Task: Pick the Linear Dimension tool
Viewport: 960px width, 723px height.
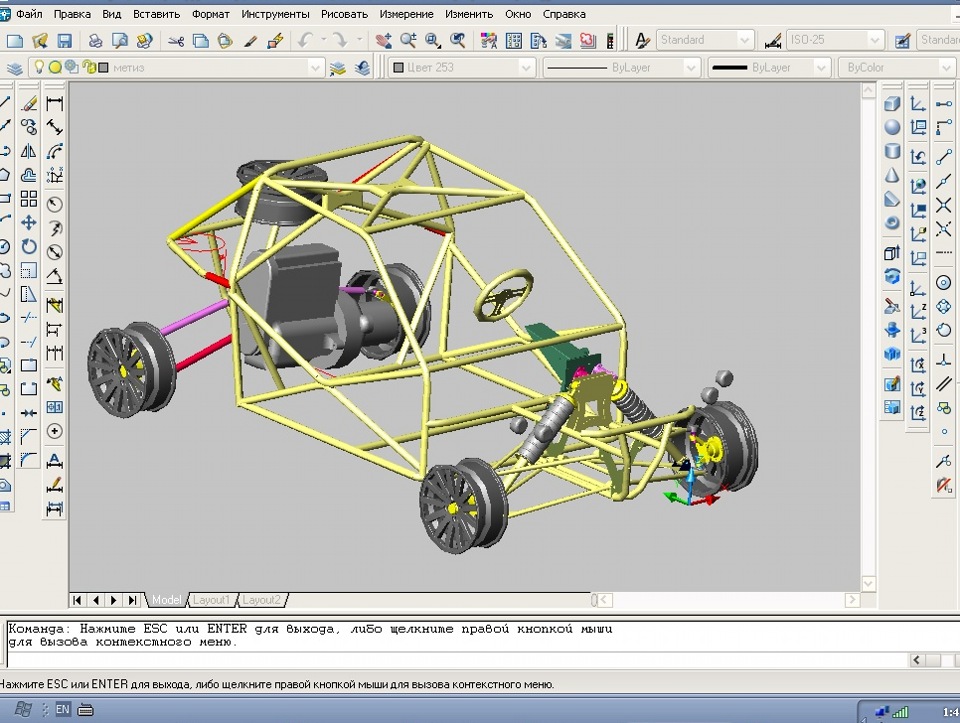Action: [55, 104]
